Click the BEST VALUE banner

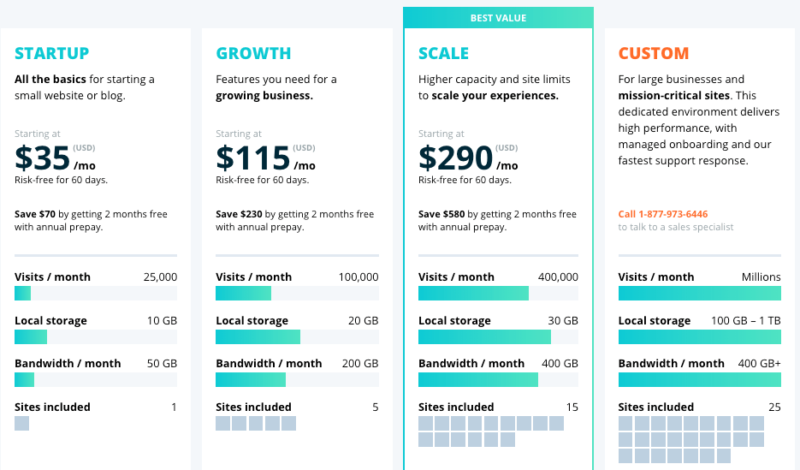click(498, 17)
